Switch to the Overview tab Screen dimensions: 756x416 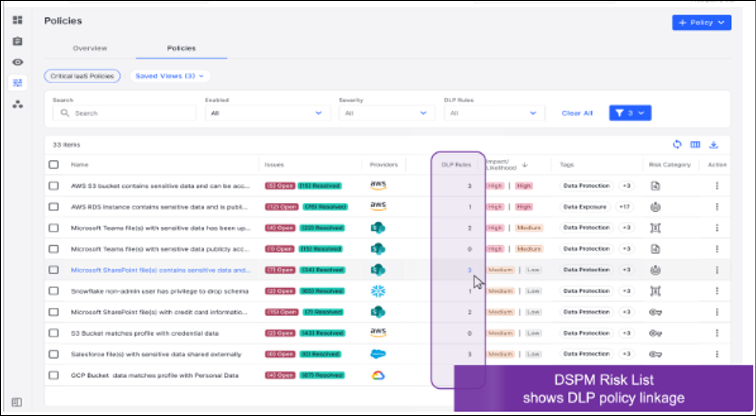[x=90, y=48]
